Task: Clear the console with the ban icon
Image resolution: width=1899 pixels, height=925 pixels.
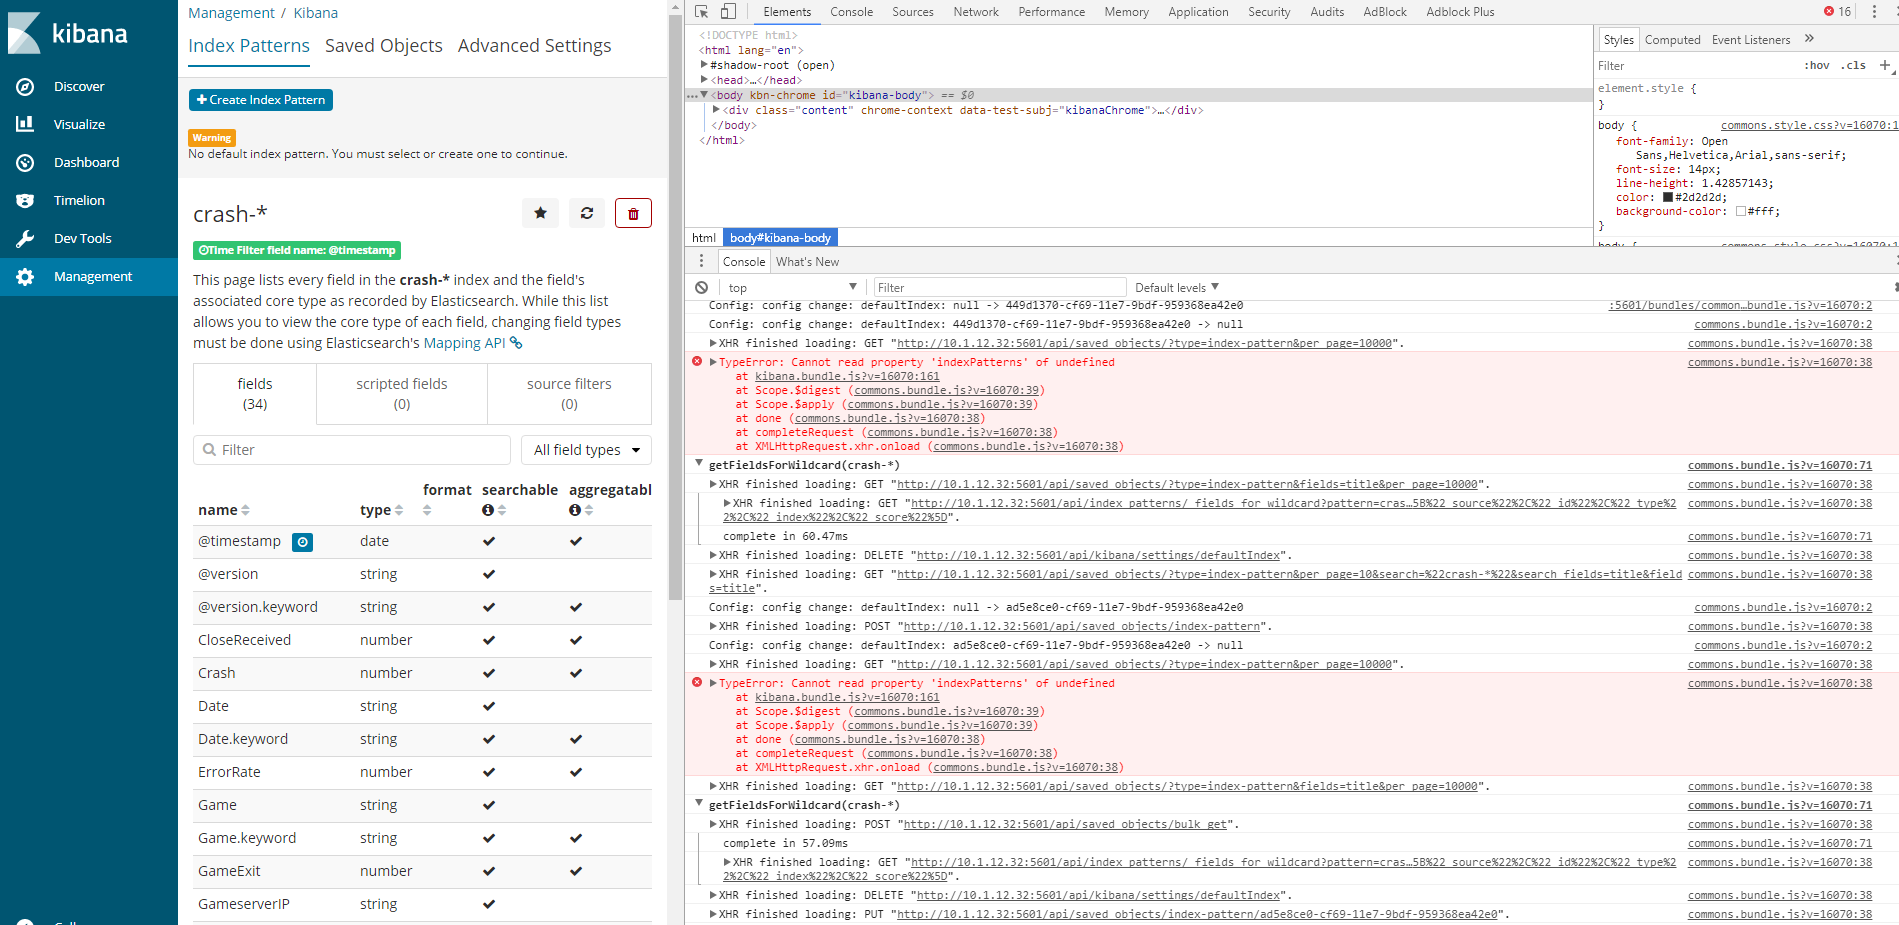Action: point(702,288)
